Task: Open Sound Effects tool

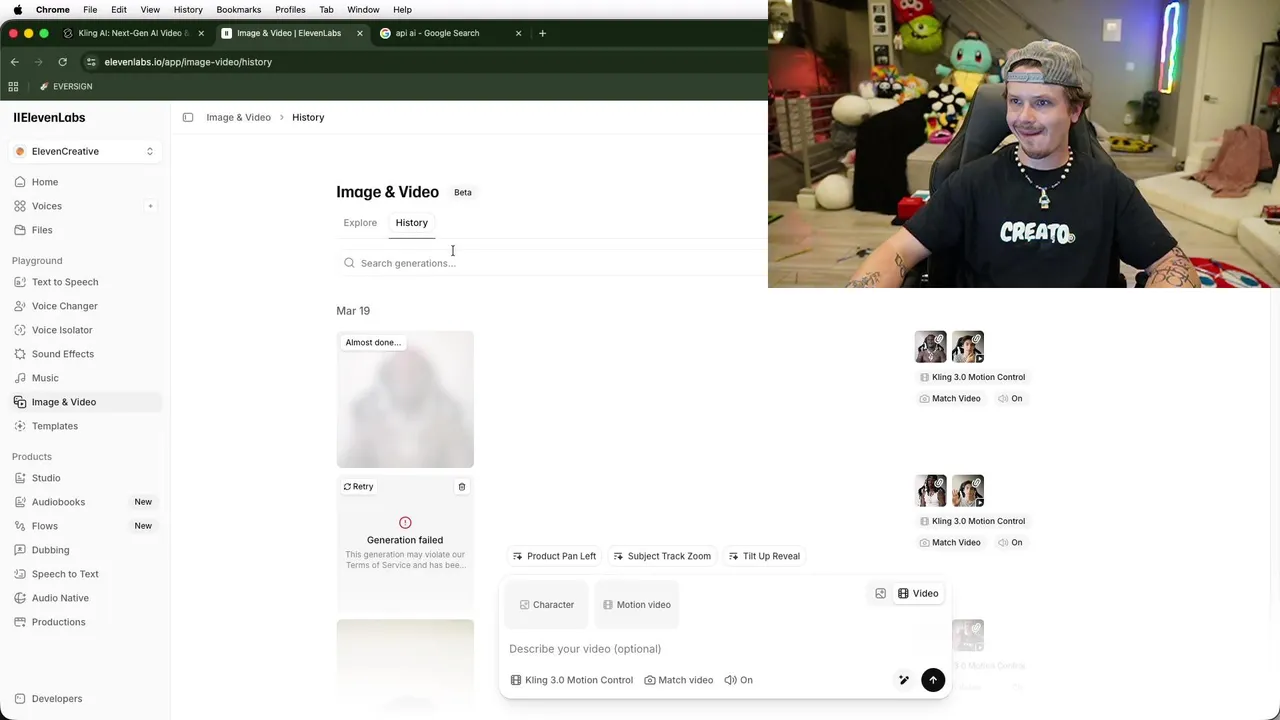Action: (62, 354)
